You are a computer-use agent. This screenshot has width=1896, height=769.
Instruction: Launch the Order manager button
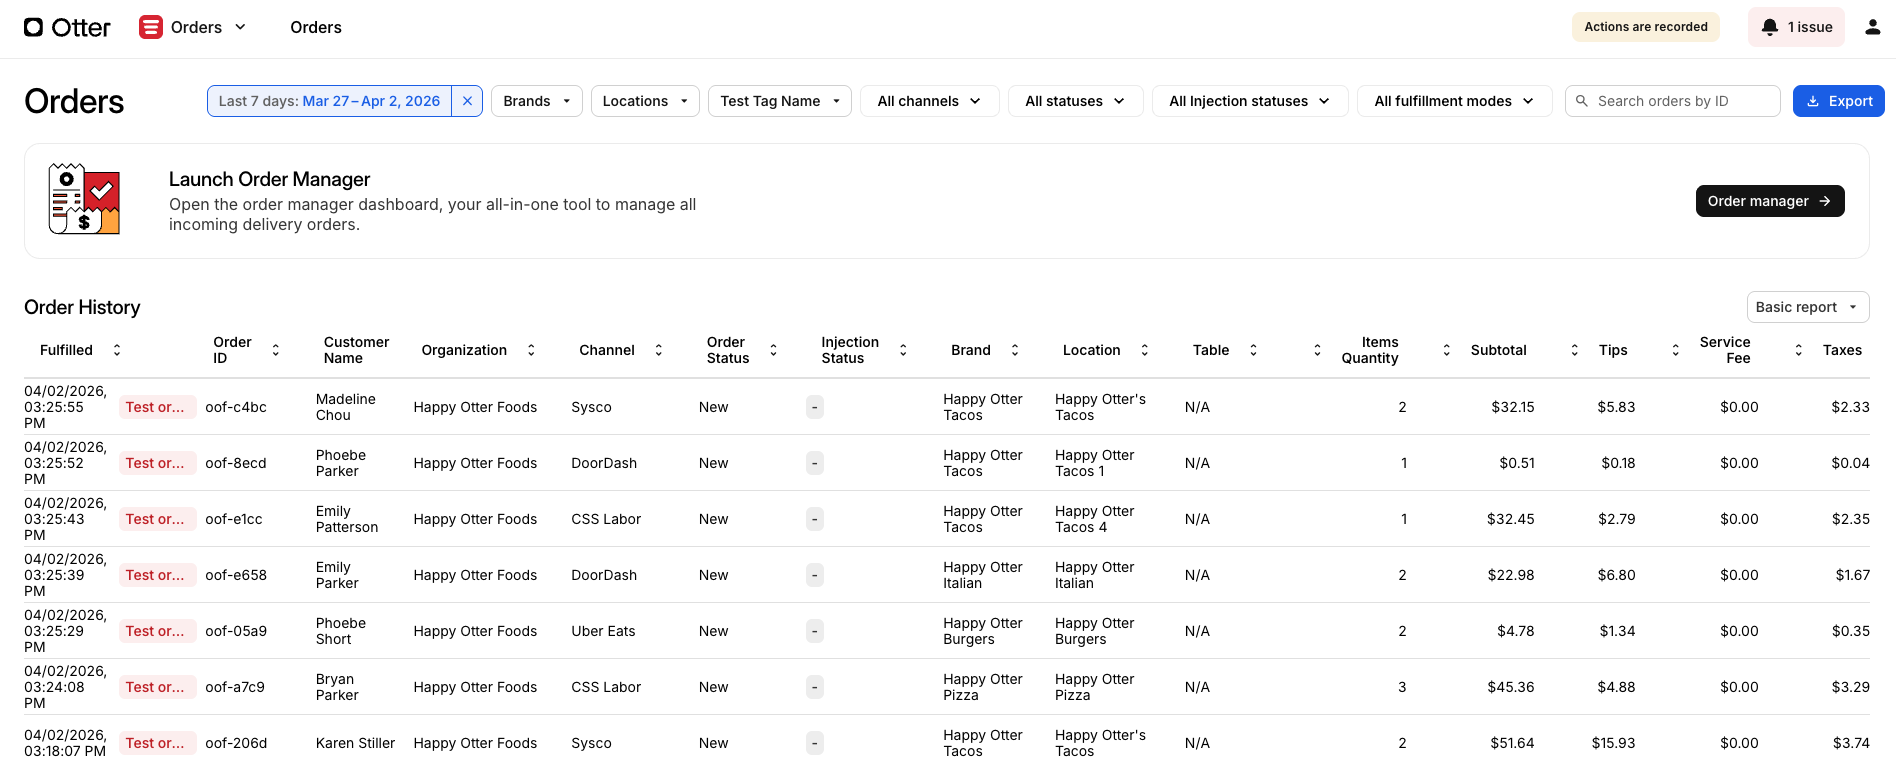(x=1769, y=201)
